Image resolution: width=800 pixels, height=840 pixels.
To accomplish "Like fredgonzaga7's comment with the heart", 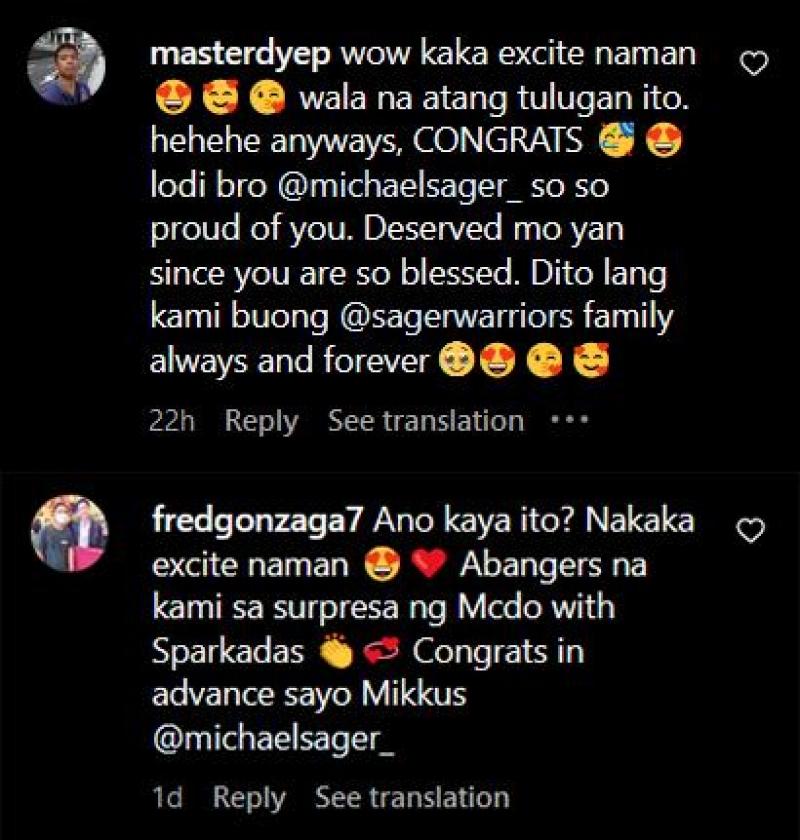I will point(752,531).
